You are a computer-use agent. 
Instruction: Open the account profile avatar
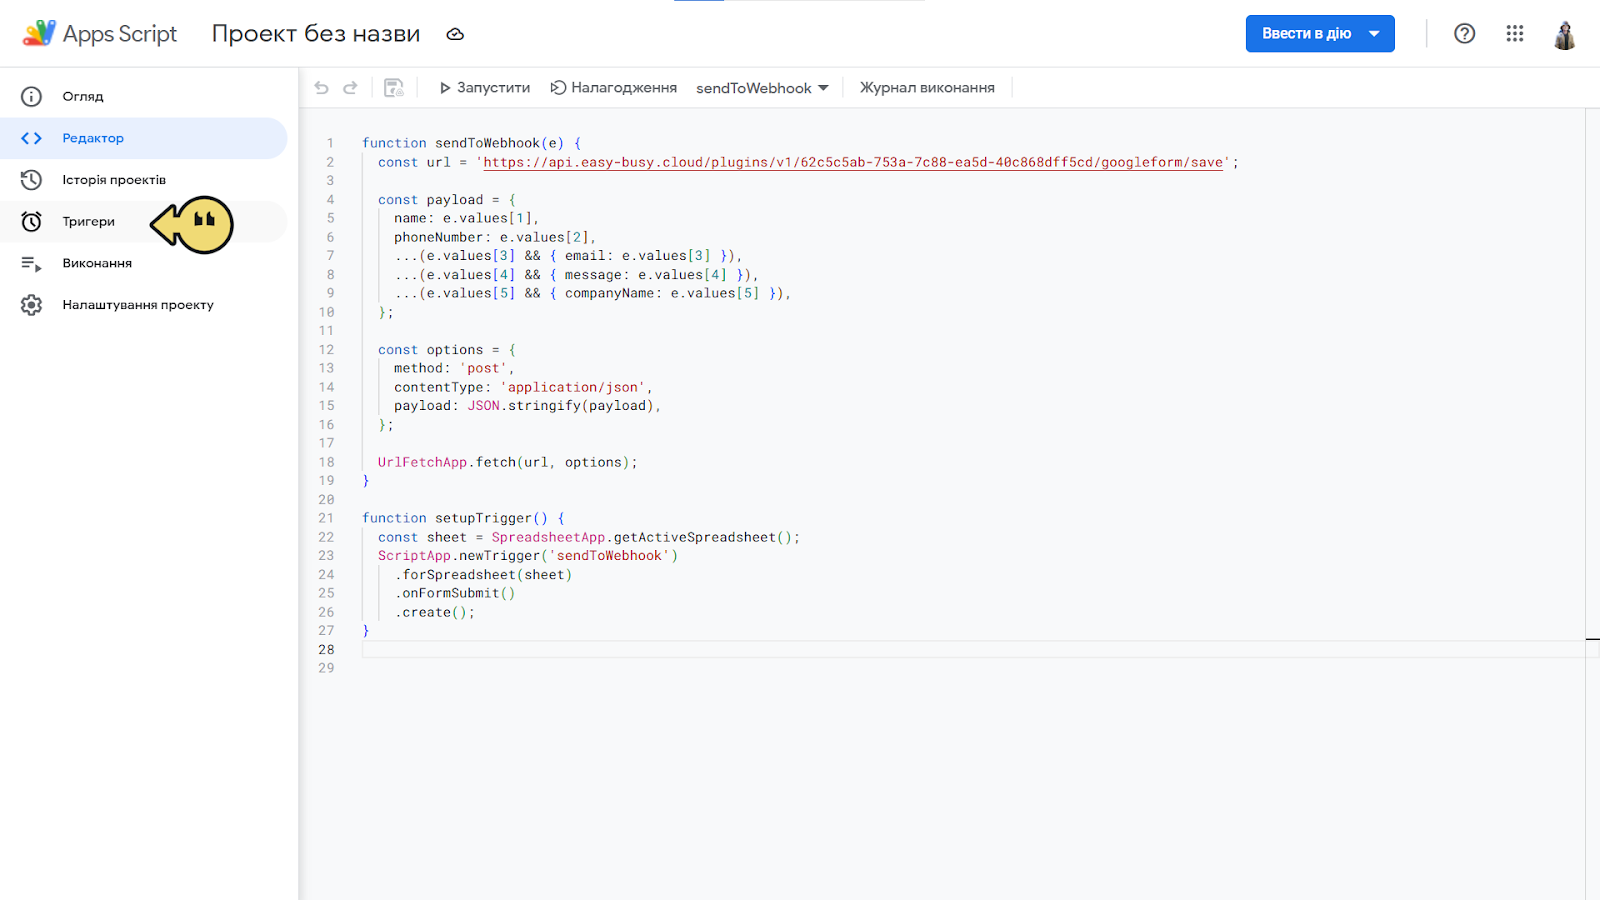click(x=1565, y=34)
